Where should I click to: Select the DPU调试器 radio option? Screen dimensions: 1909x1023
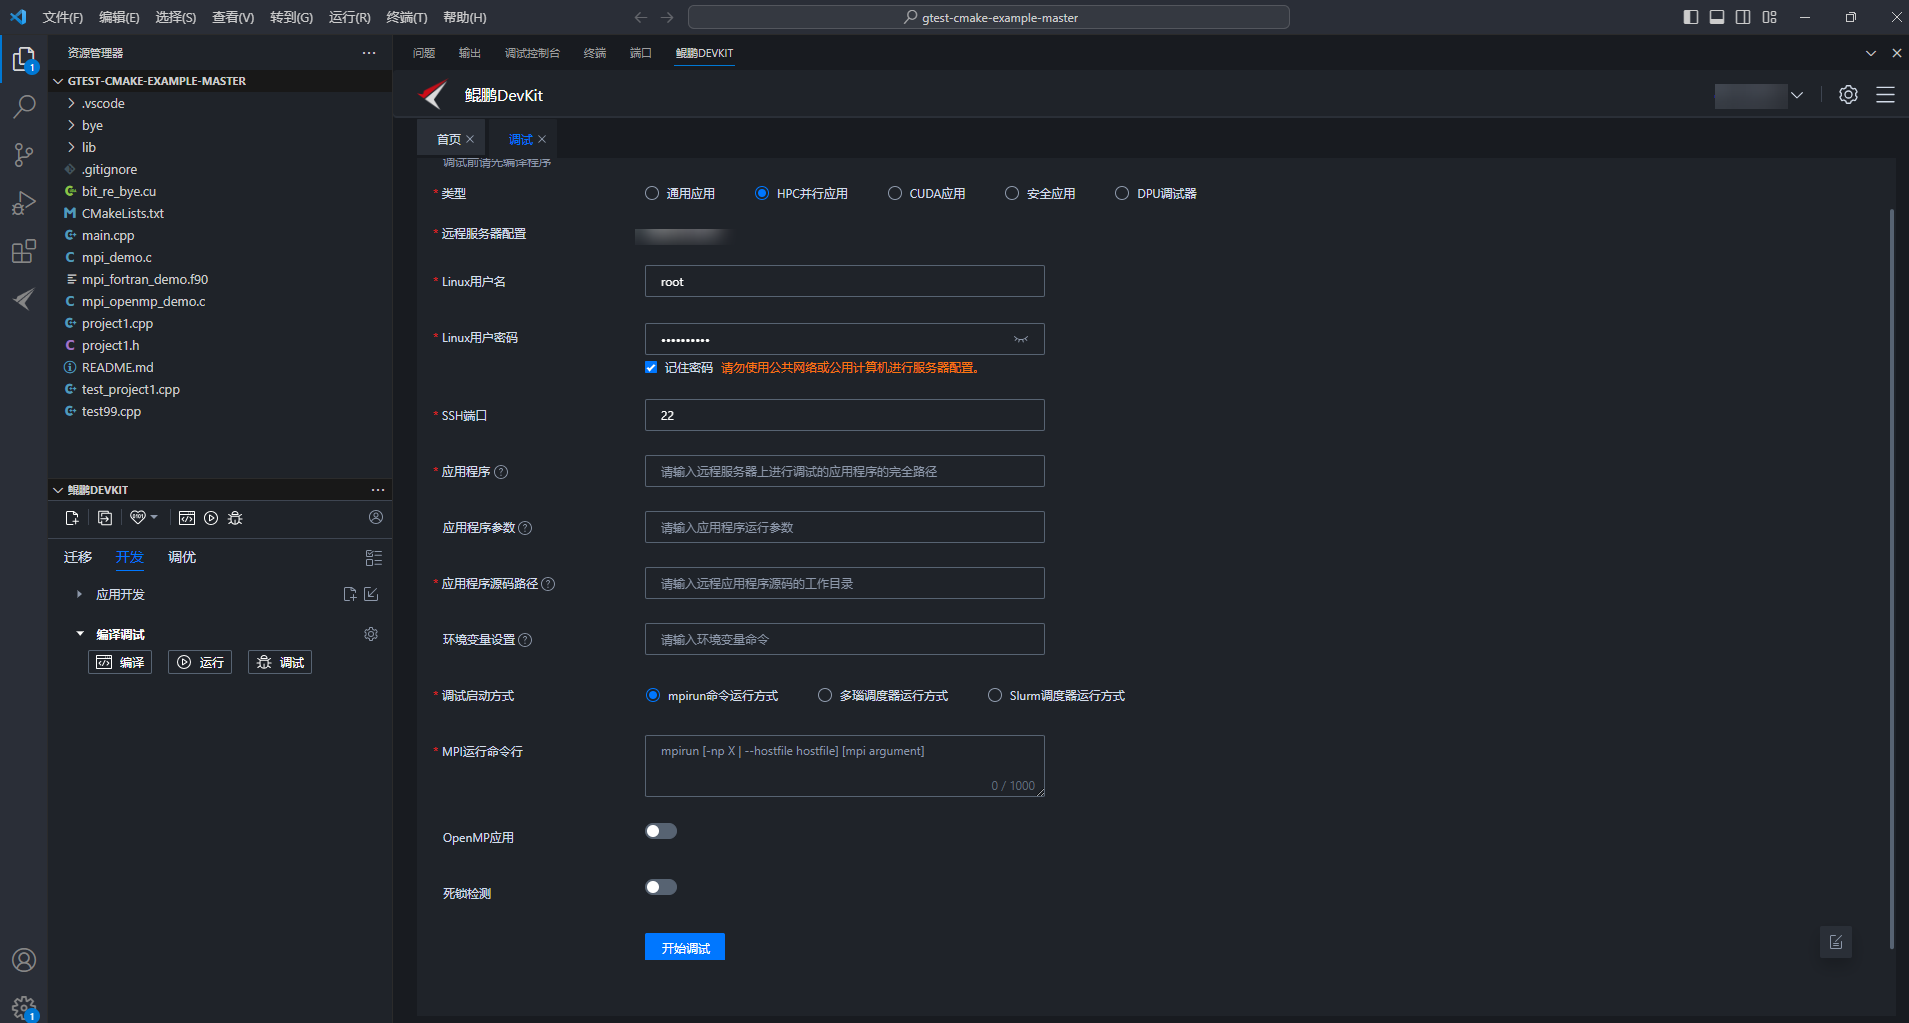[x=1122, y=193]
